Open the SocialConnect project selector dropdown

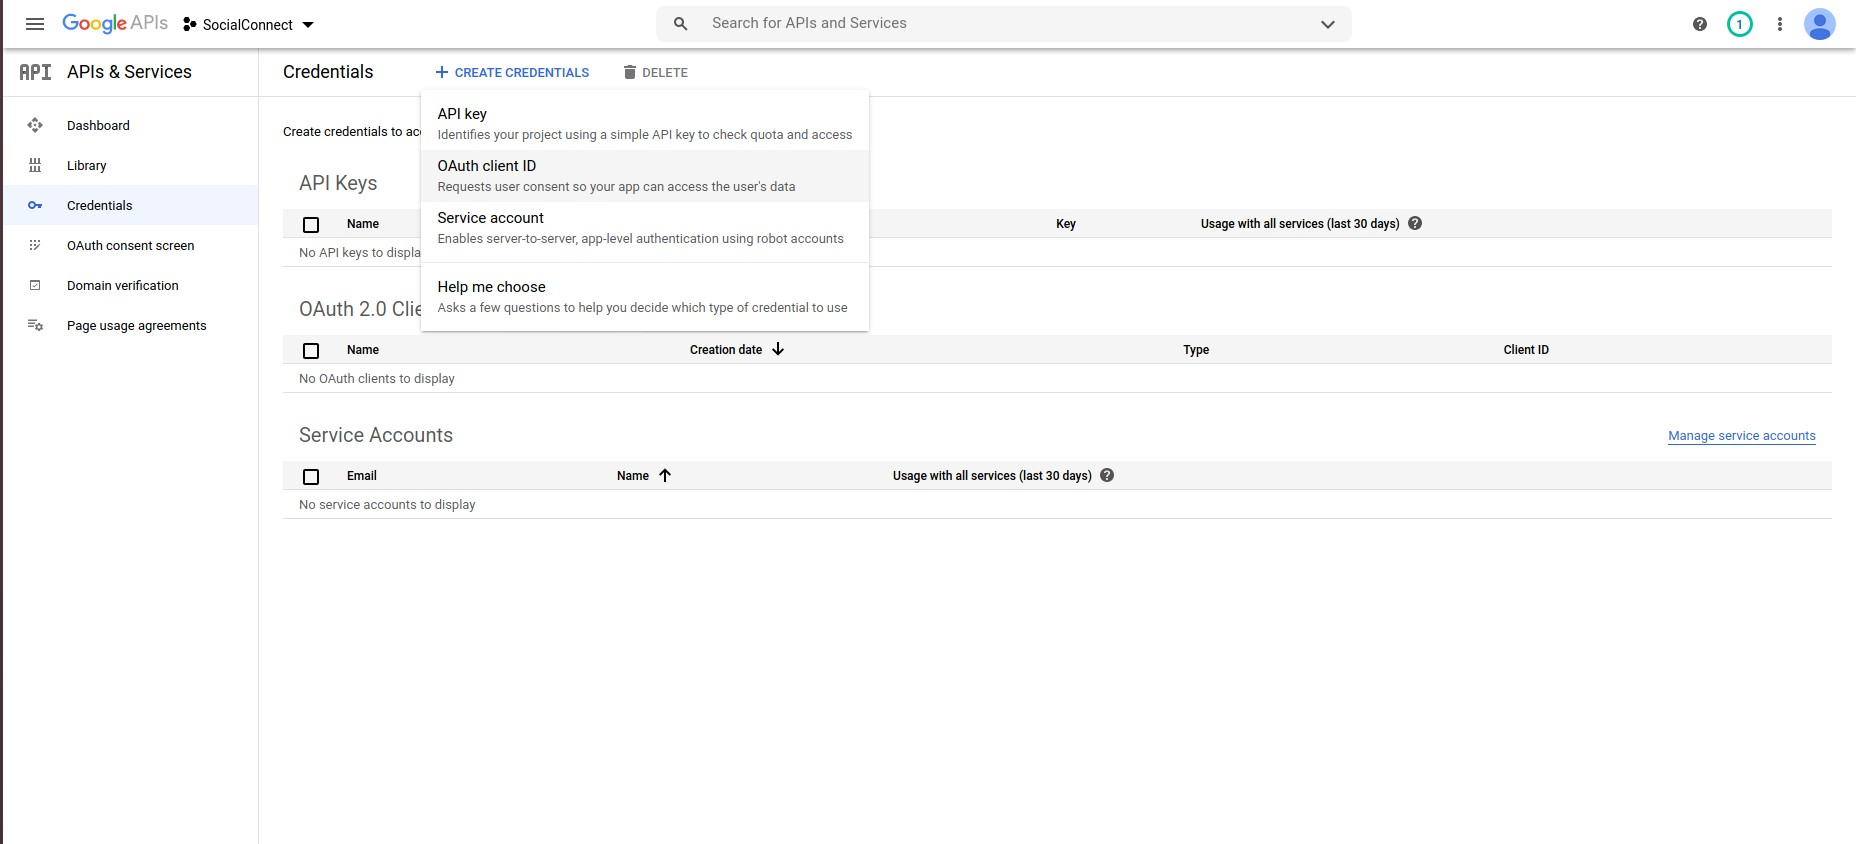[248, 24]
